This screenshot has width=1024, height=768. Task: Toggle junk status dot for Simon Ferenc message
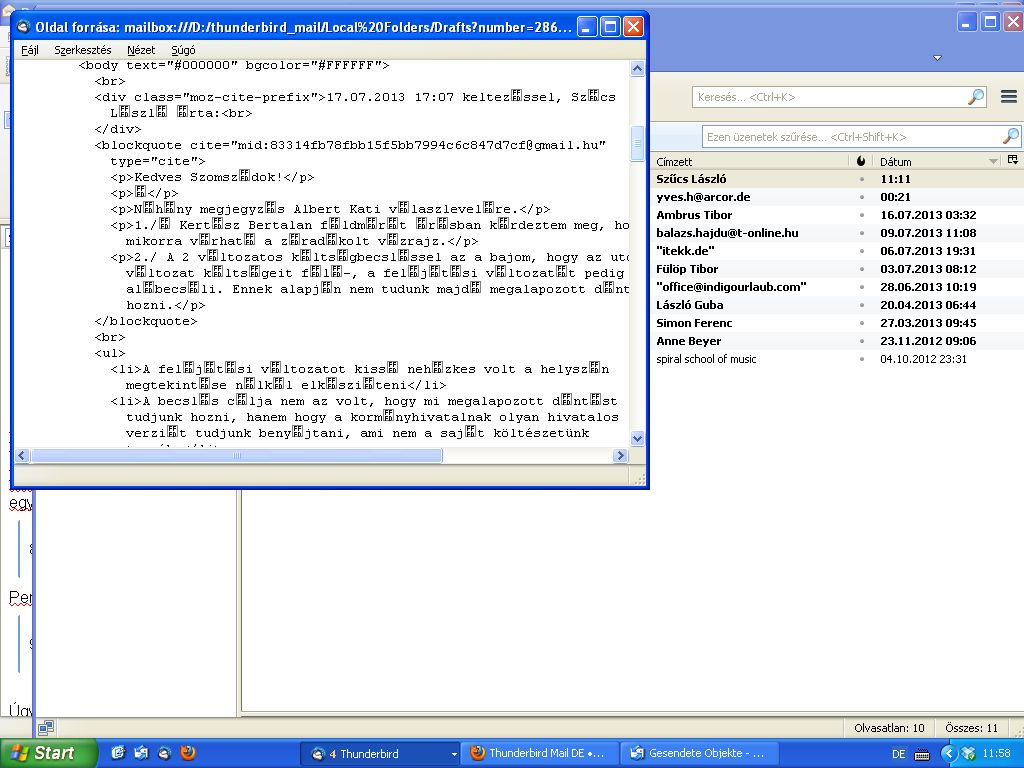click(861, 323)
